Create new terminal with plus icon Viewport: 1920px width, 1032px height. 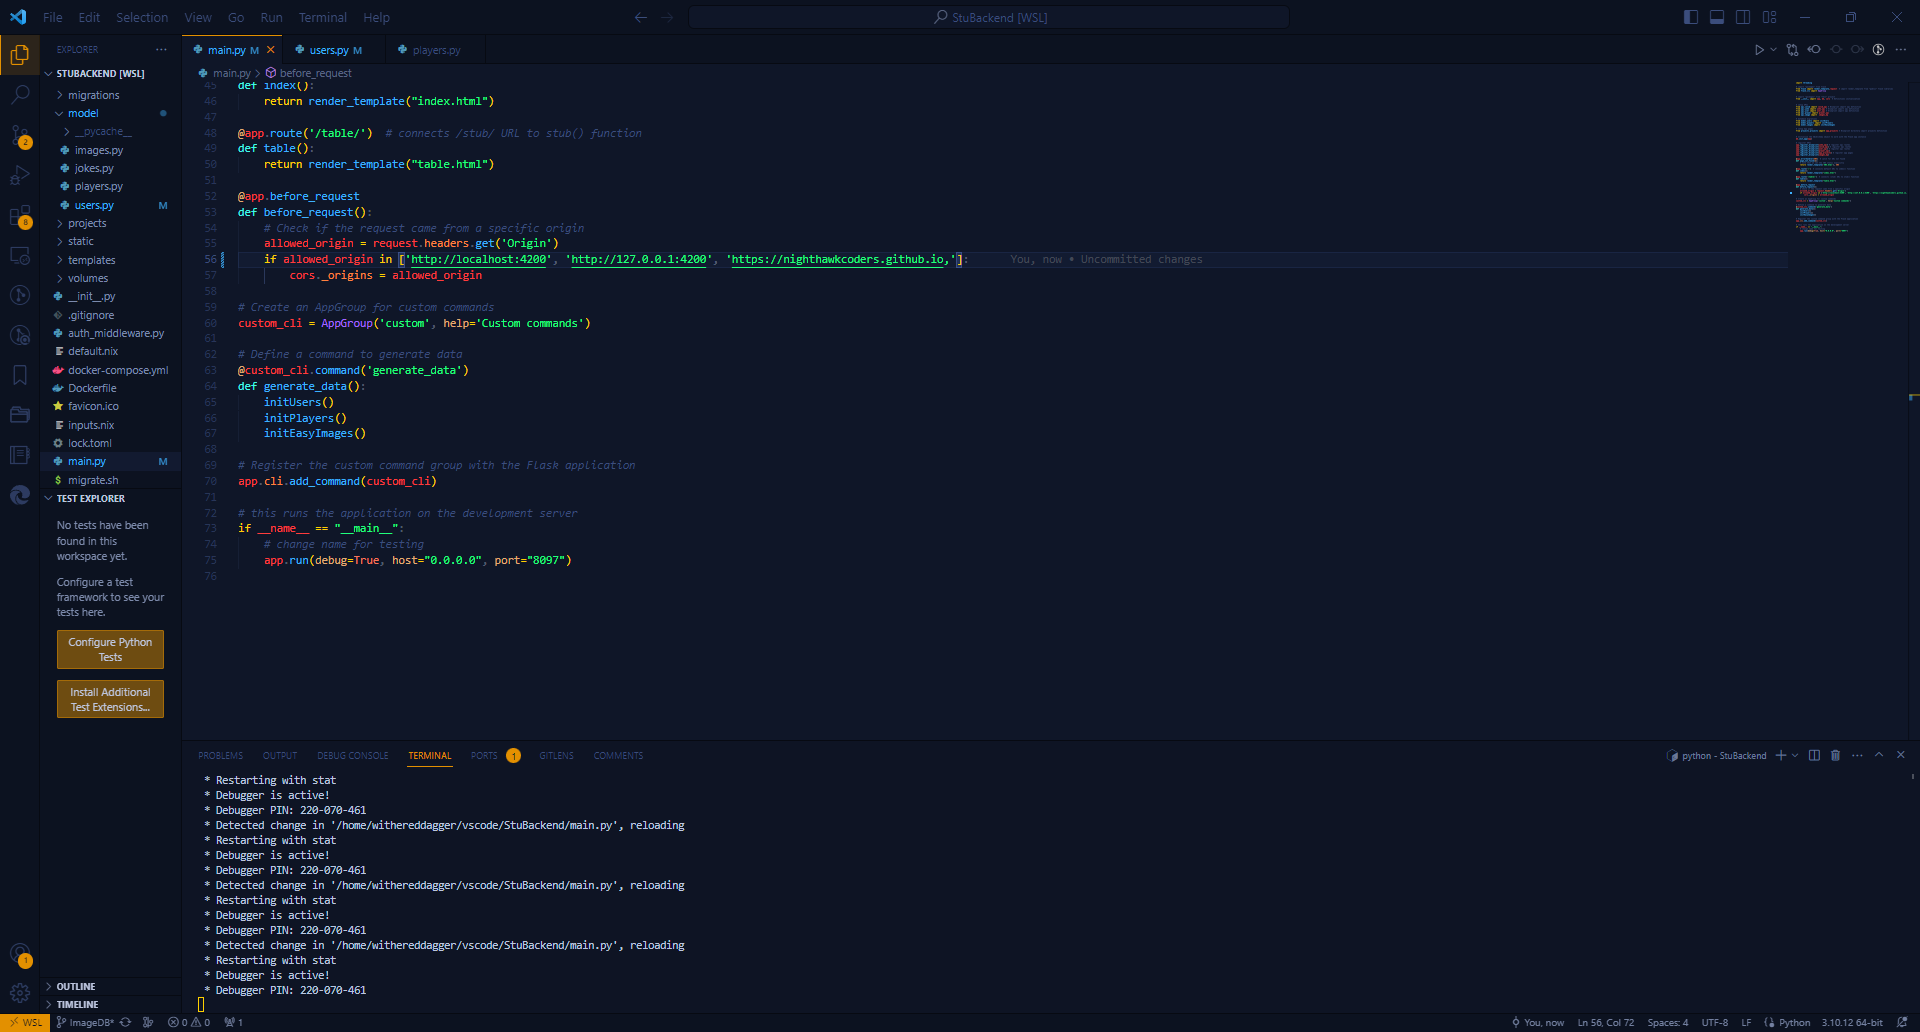coord(1781,755)
